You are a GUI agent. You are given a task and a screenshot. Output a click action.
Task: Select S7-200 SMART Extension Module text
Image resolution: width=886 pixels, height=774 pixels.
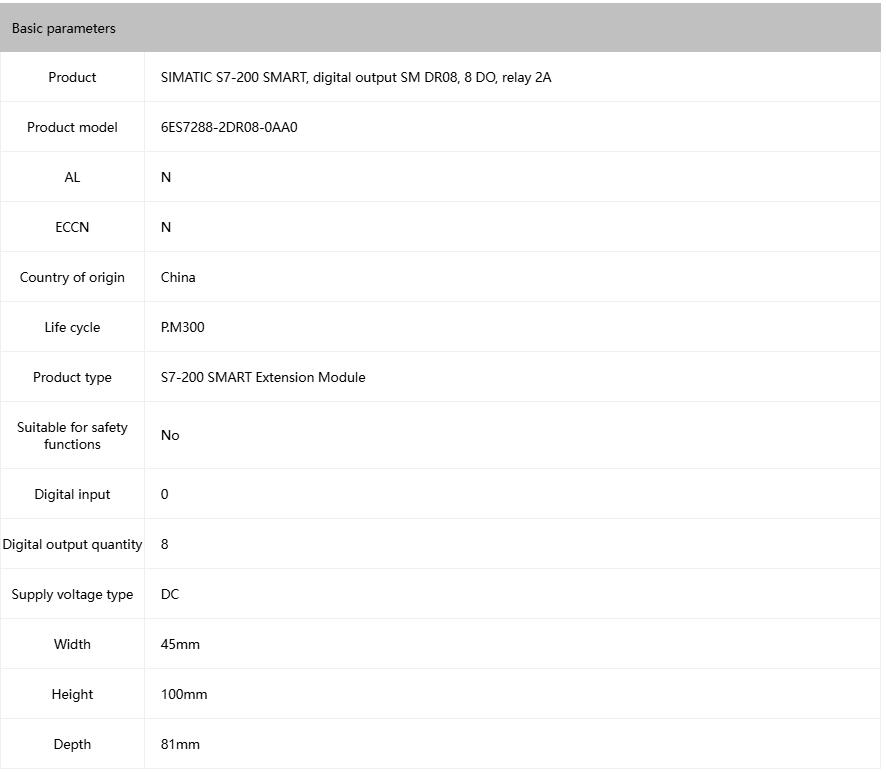(x=263, y=377)
